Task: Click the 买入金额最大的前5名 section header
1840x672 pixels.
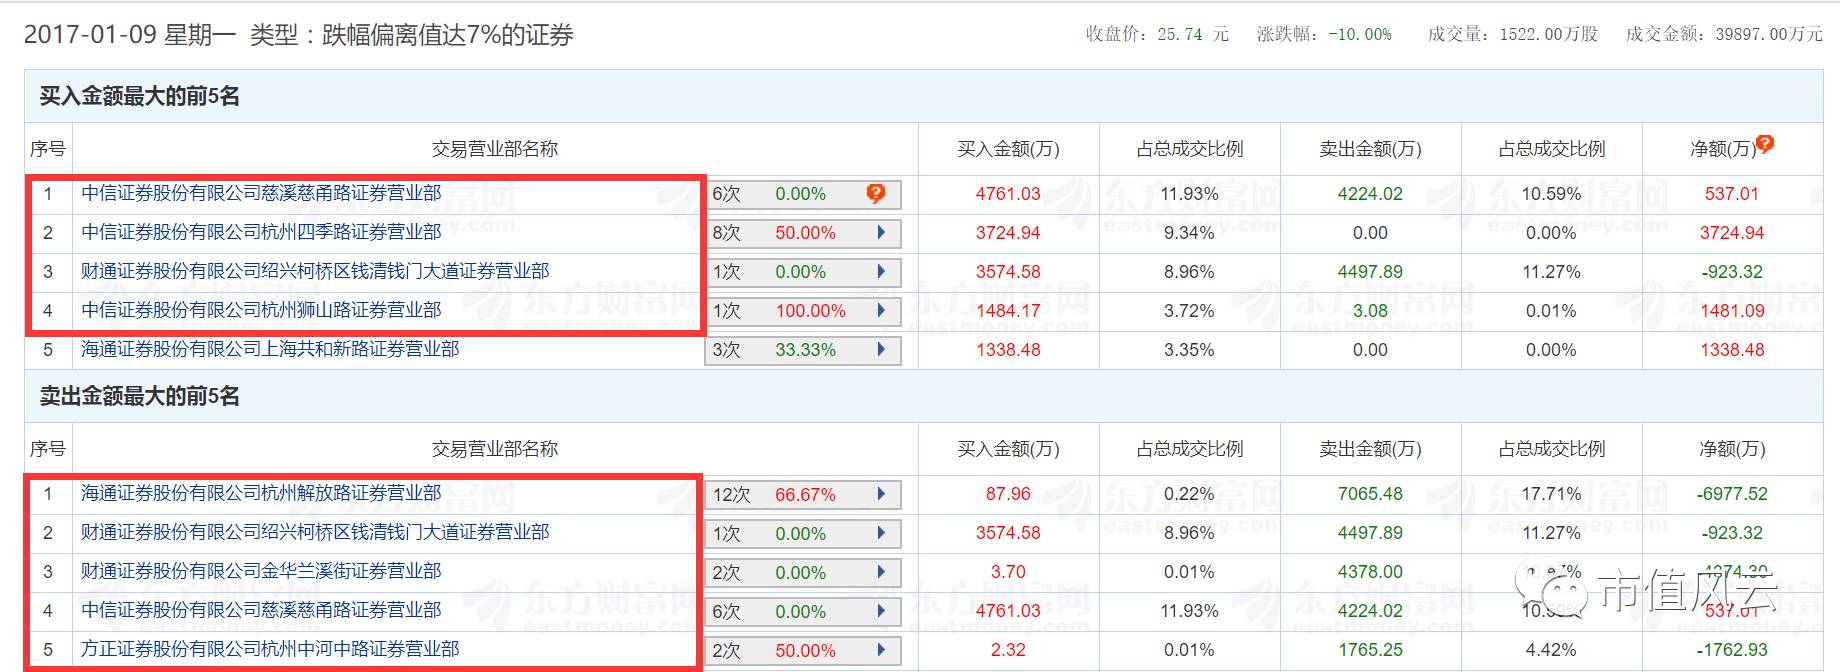Action: click(x=140, y=96)
